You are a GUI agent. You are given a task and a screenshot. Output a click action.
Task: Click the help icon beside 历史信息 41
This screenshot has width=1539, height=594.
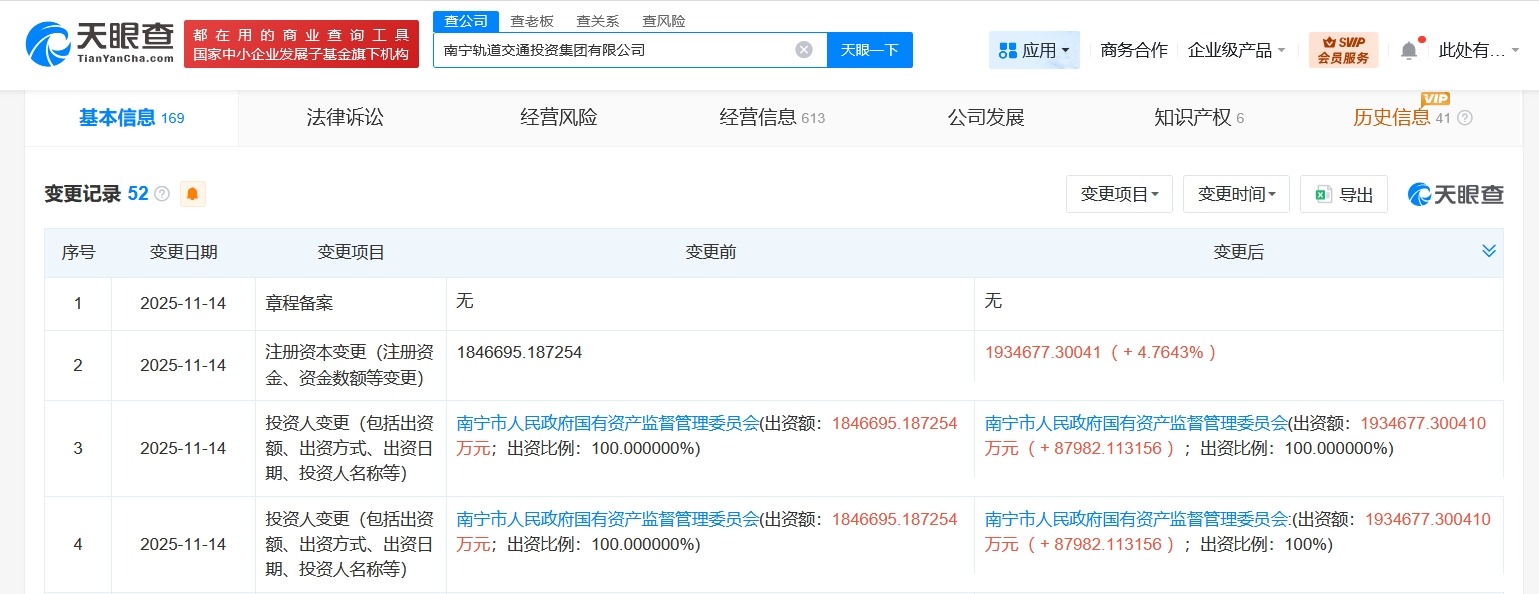(1464, 117)
